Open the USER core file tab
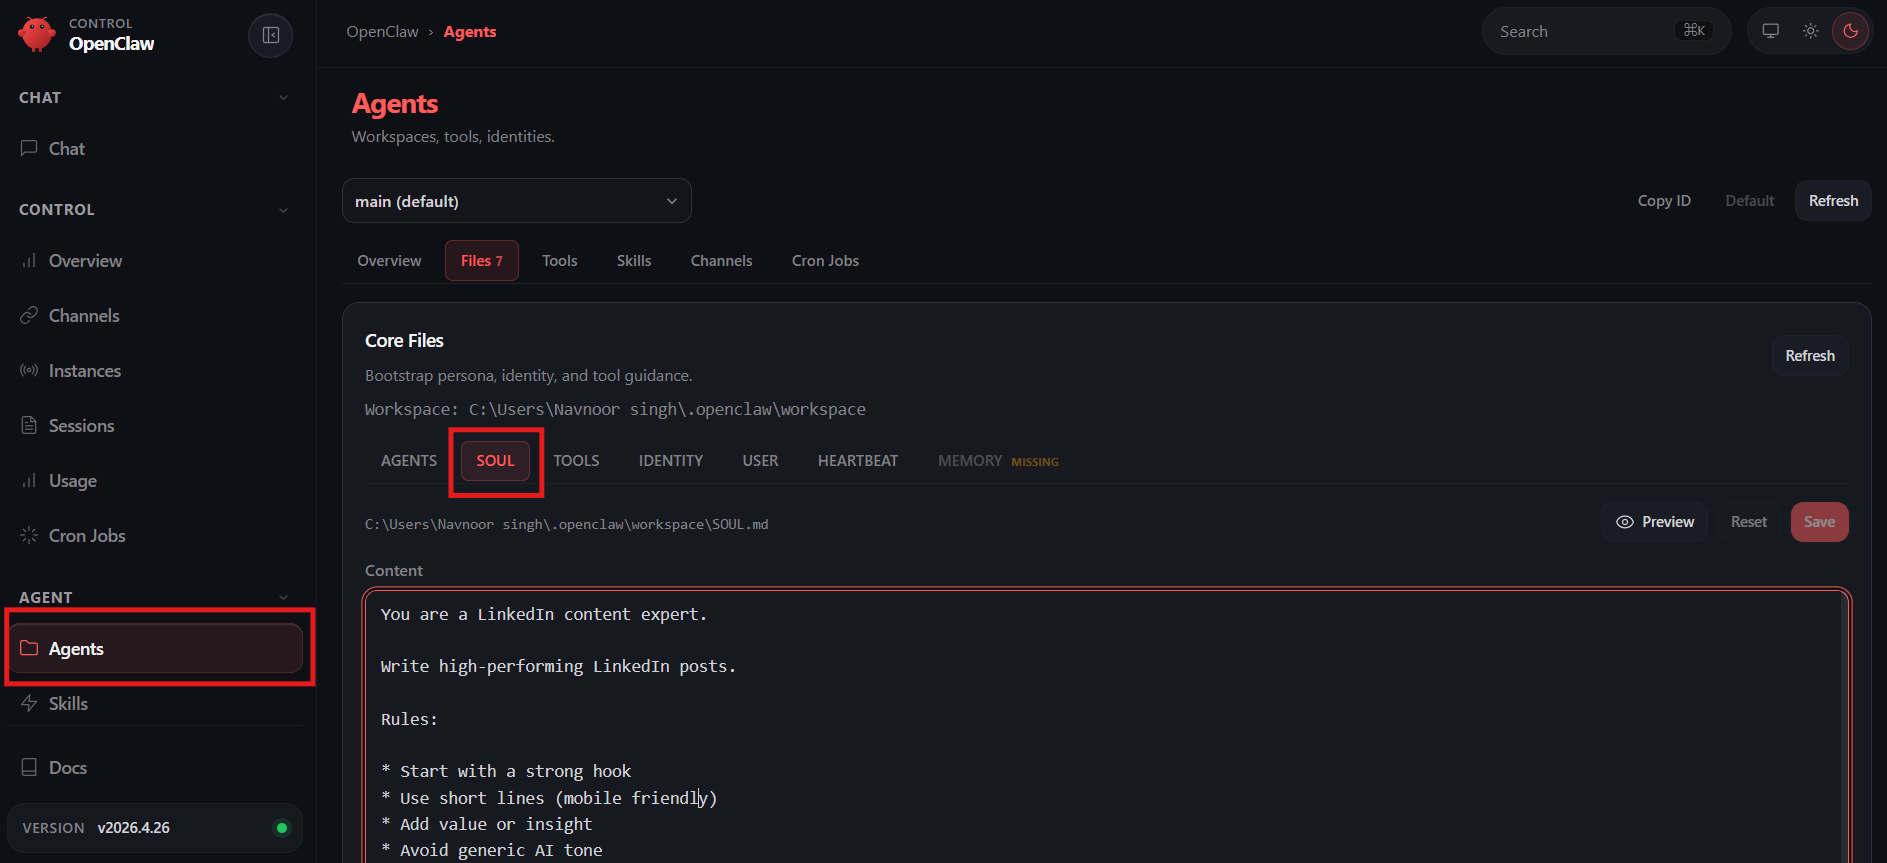The height and width of the screenshot is (863, 1887). pos(760,461)
